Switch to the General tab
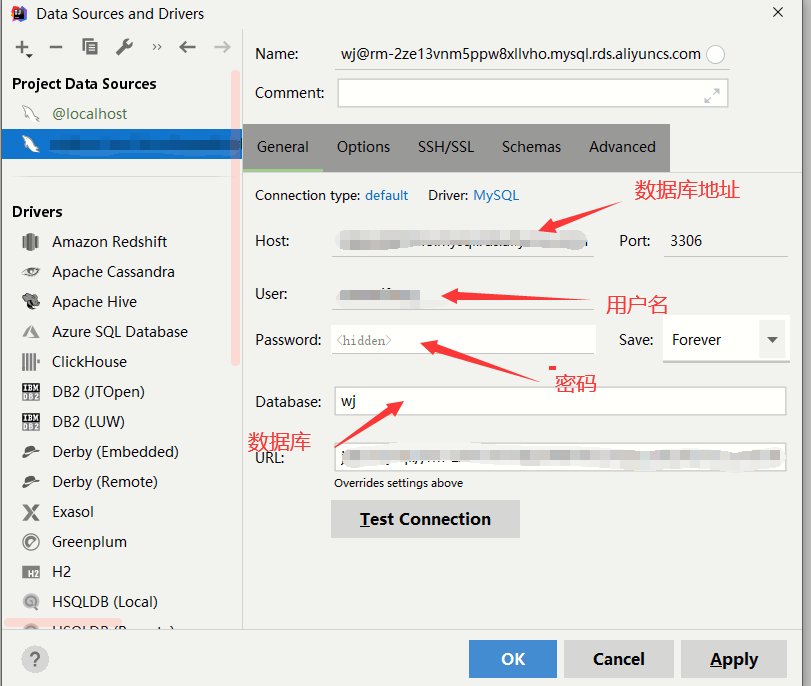The height and width of the screenshot is (686, 811). 283,147
